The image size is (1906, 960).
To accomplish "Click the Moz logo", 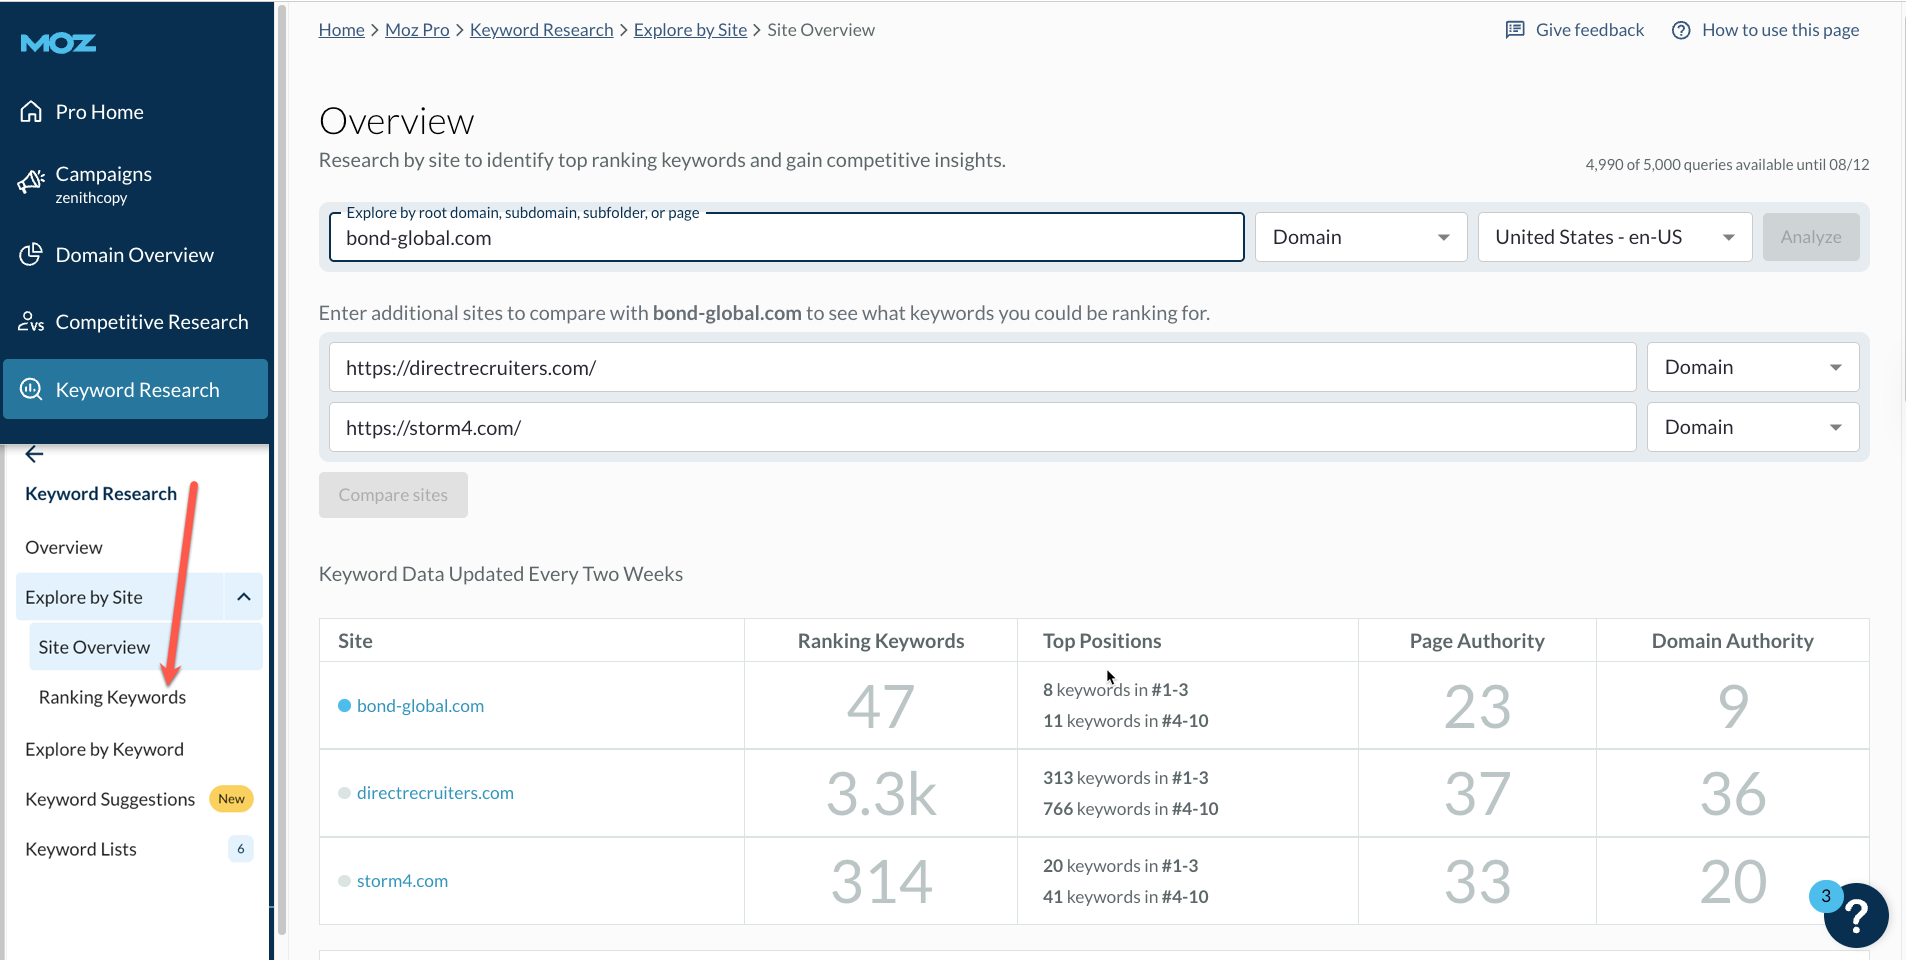I will pos(58,43).
